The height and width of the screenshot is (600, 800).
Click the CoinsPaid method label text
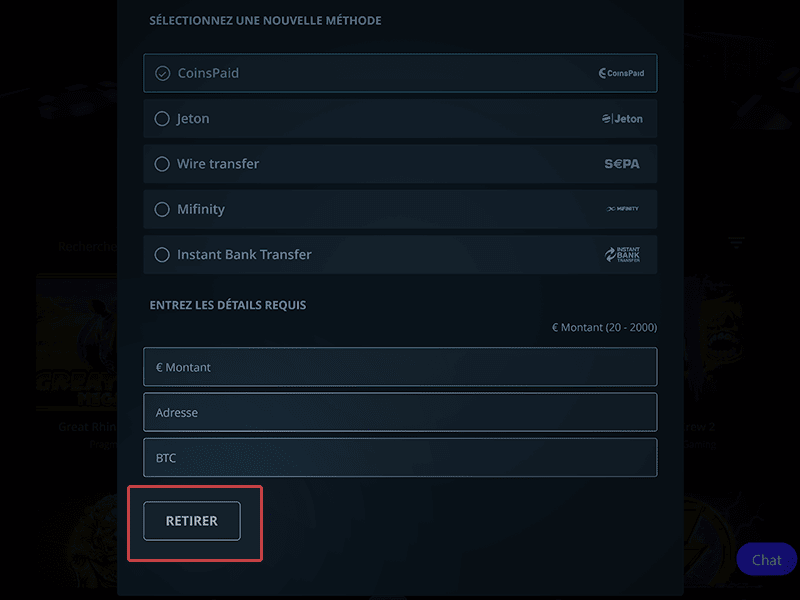click(x=208, y=73)
